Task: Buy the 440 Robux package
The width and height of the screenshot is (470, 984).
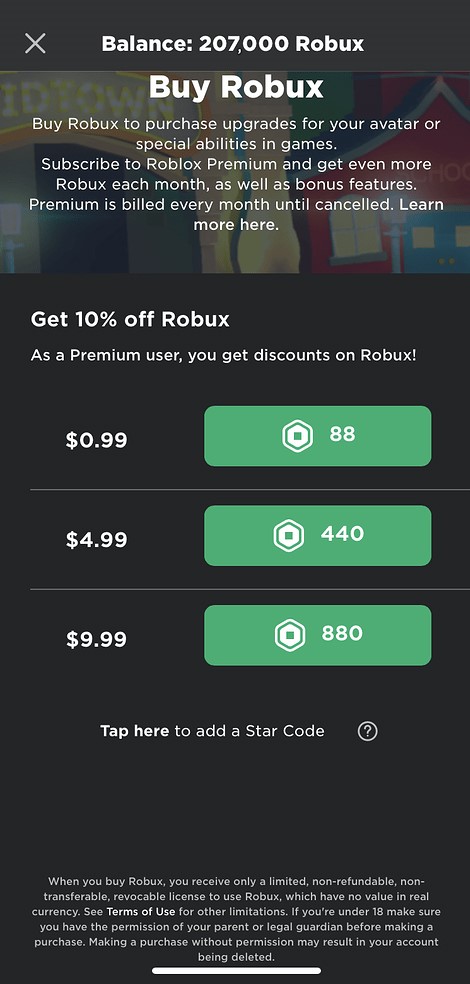Action: (x=318, y=536)
